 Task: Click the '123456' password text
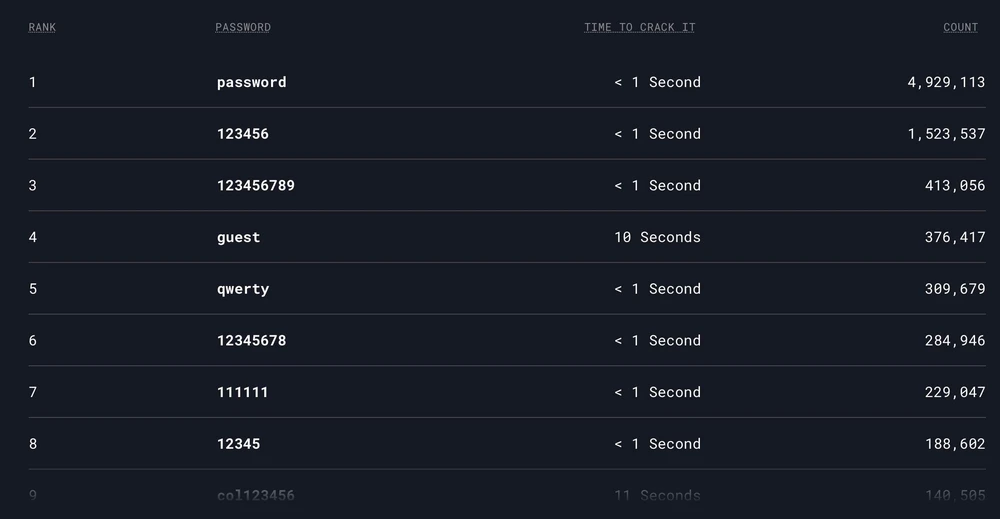[242, 134]
